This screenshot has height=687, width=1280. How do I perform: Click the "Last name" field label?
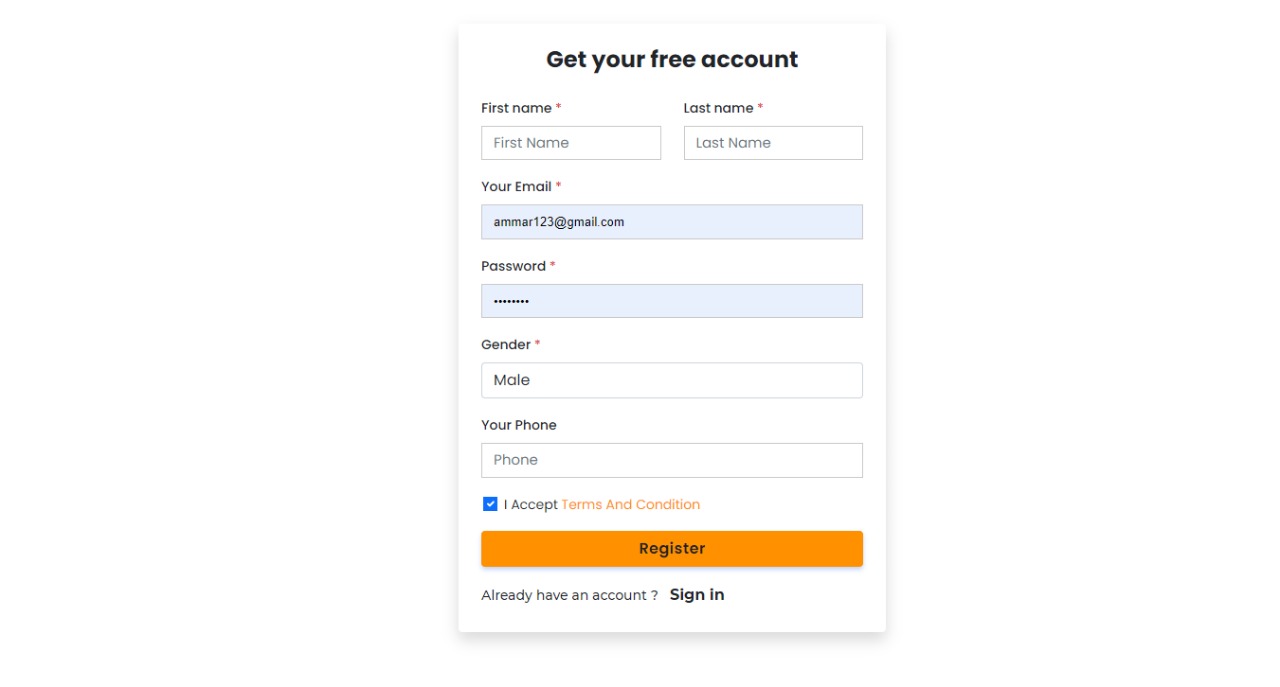point(718,108)
